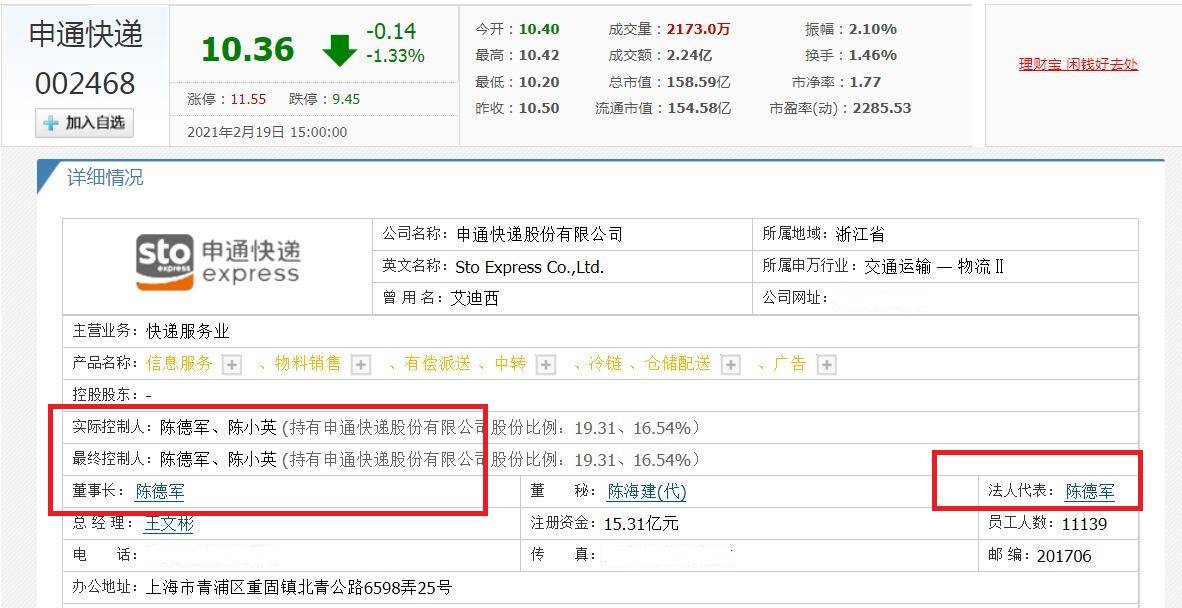Expand the 冷链、仓储配送 plus box
Screen dimensions: 1182x608
tap(730, 365)
